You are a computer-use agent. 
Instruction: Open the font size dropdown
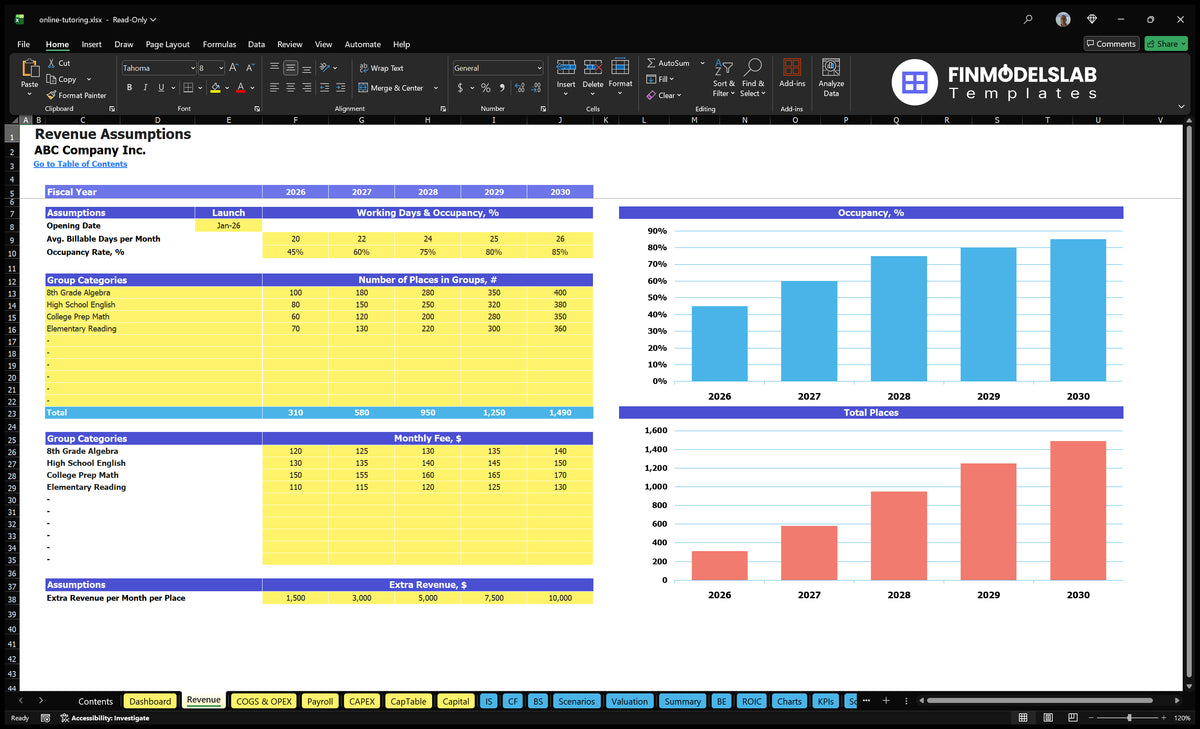click(220, 68)
